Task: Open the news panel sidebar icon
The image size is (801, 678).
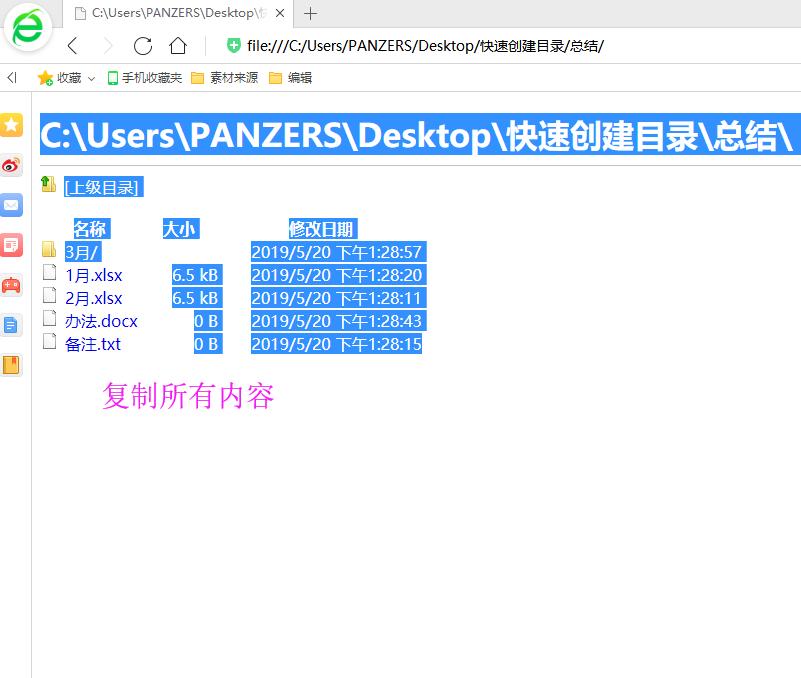Action: coord(12,245)
